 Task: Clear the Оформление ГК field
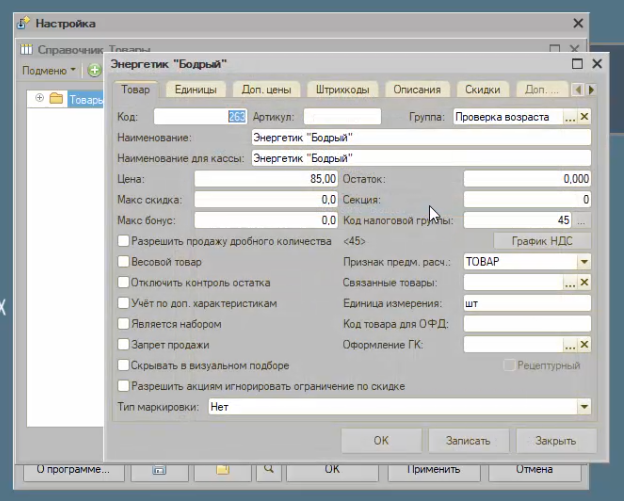585,344
